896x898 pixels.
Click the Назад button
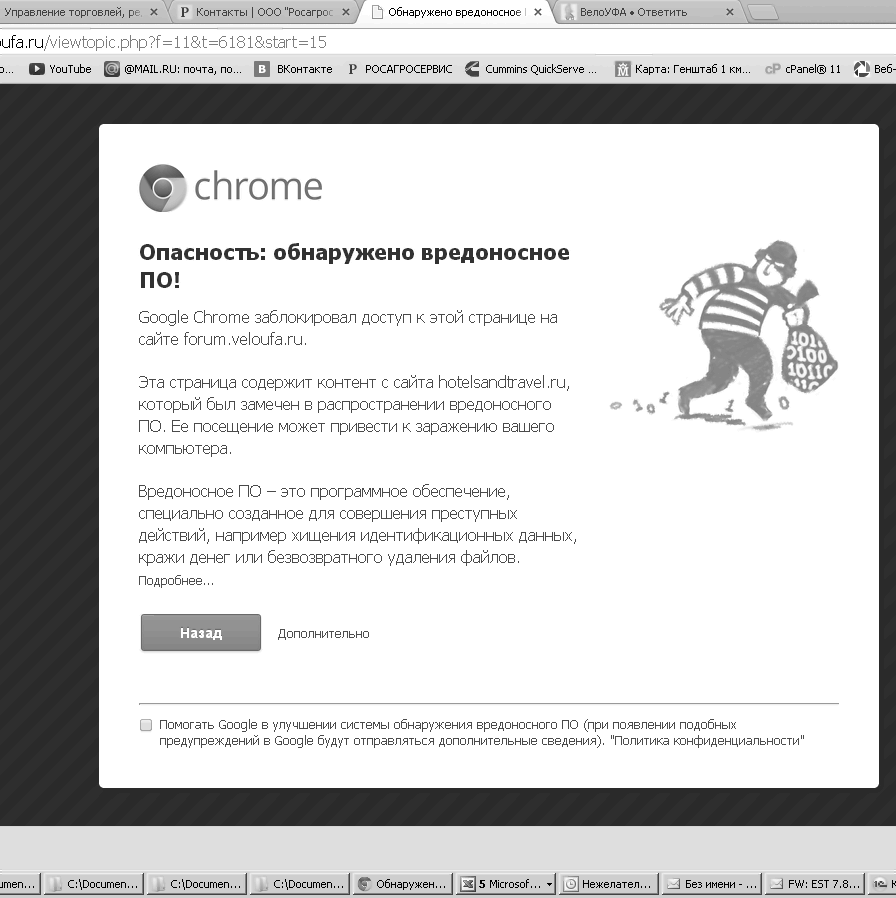(x=200, y=632)
